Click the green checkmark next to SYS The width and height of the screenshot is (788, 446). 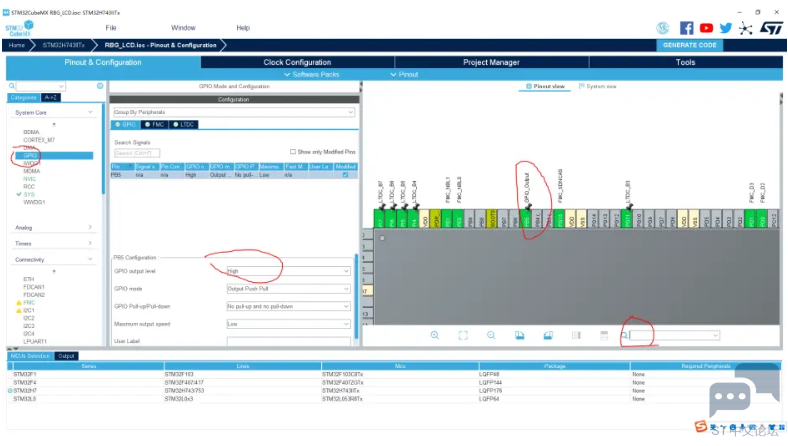pyautogui.click(x=19, y=194)
